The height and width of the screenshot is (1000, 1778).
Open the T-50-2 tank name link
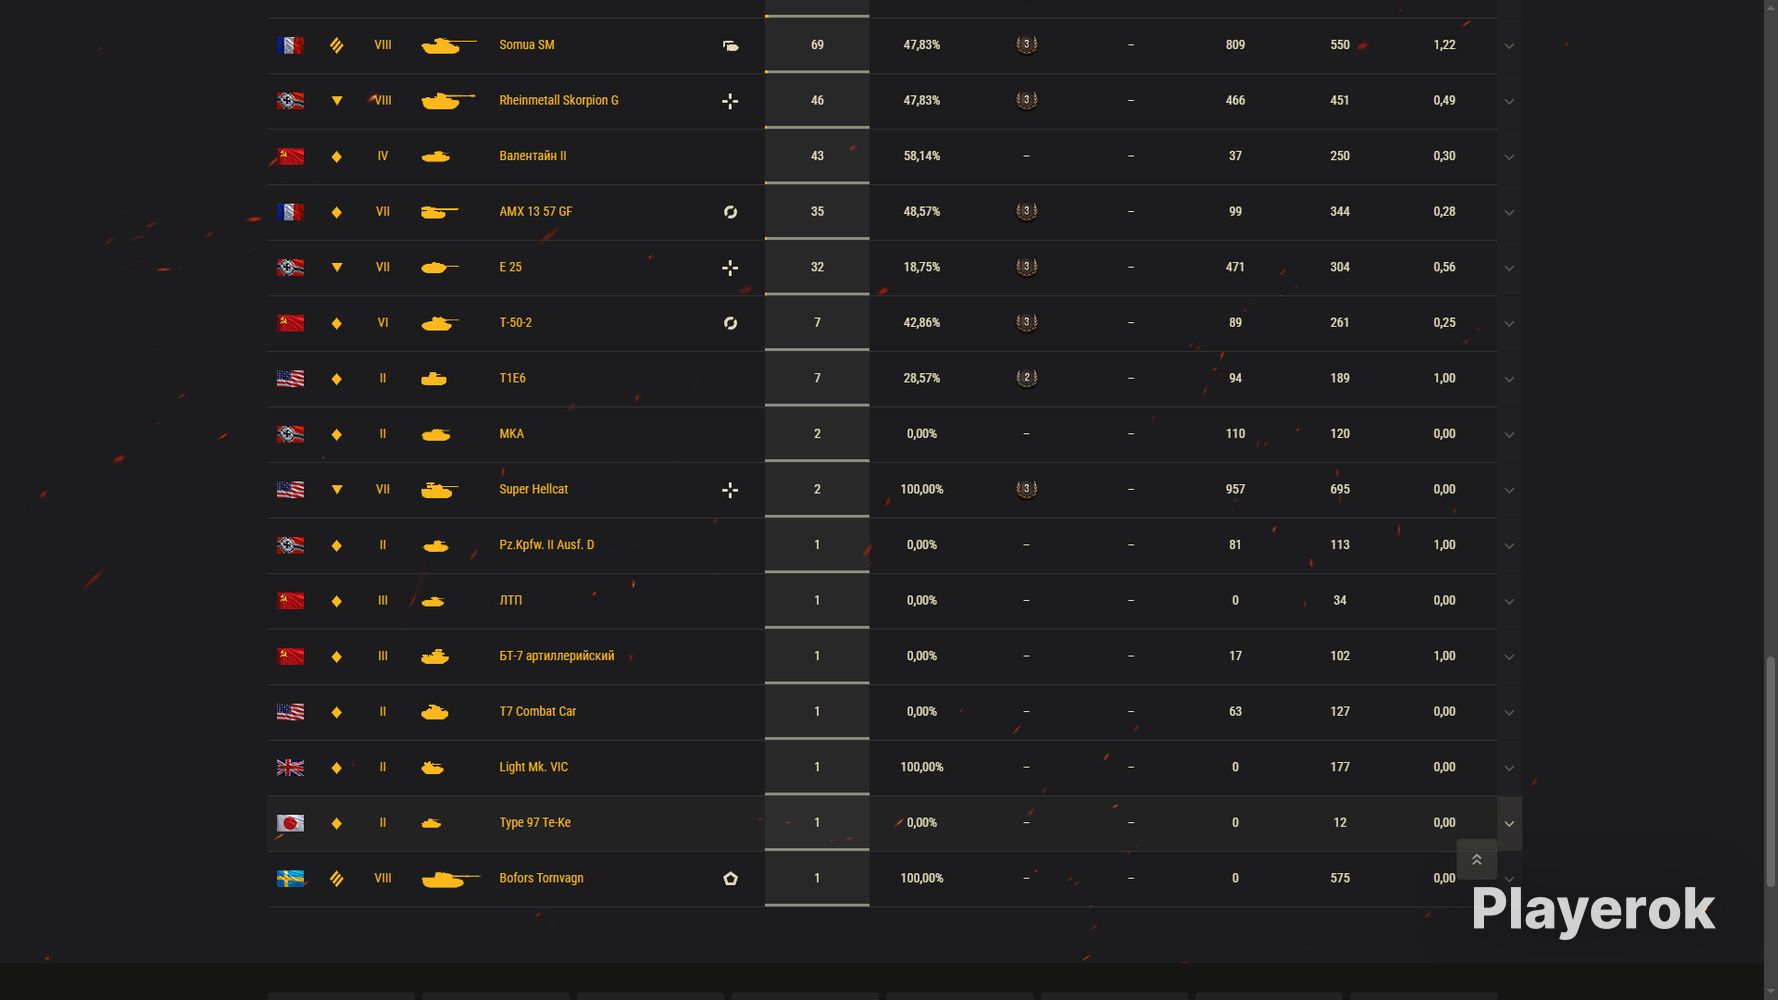point(515,323)
